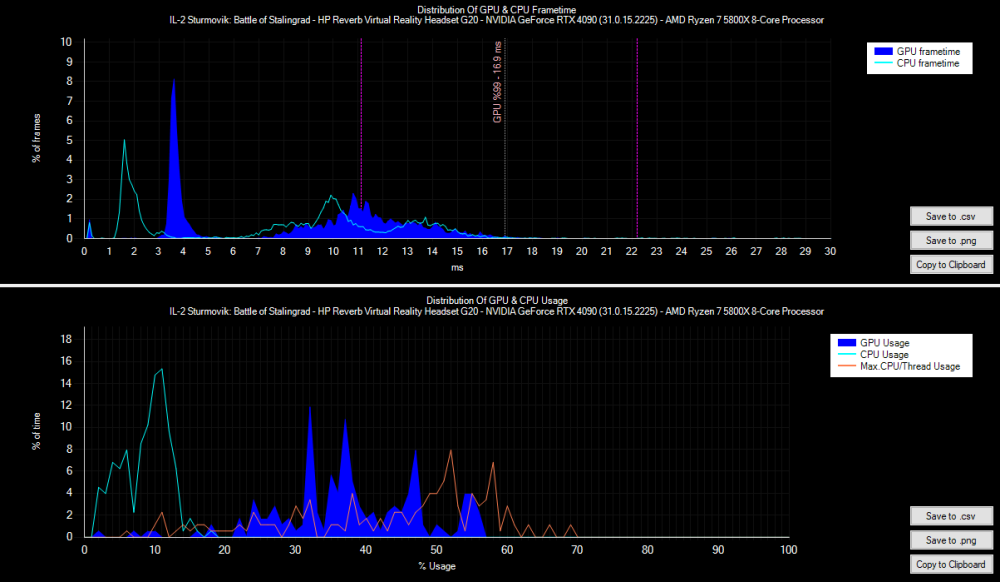Click the CPU Usage peak's tip near 11%

[161, 369]
